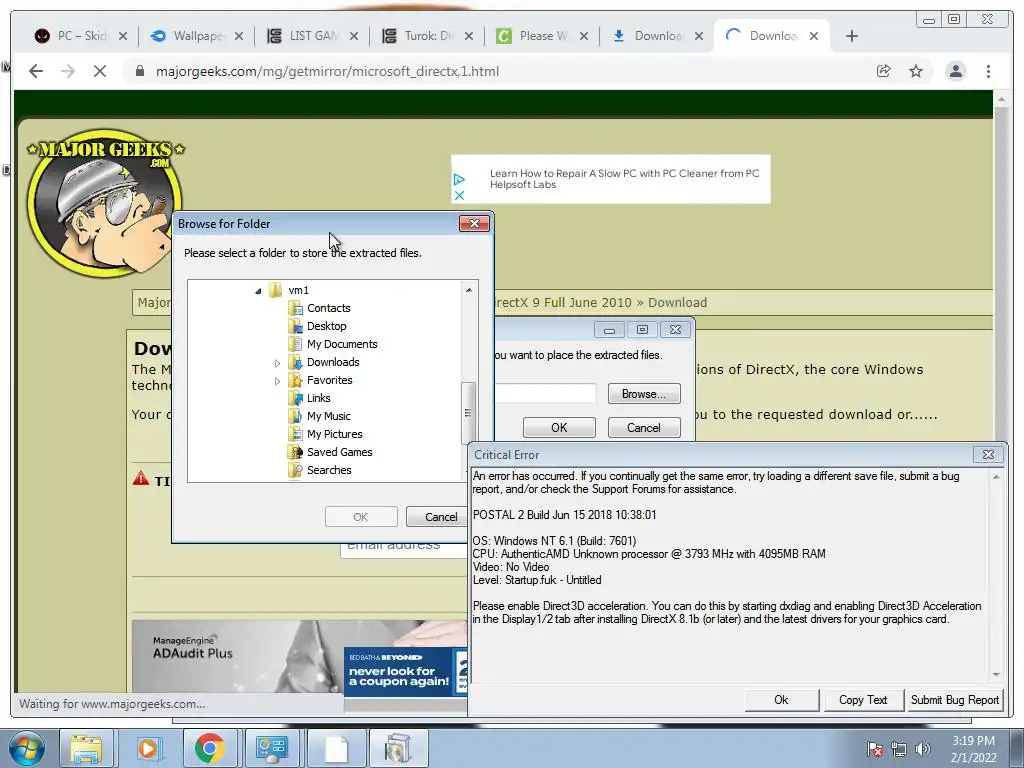Click Browse... in the extraction dialog
The image size is (1024, 768).
(644, 394)
